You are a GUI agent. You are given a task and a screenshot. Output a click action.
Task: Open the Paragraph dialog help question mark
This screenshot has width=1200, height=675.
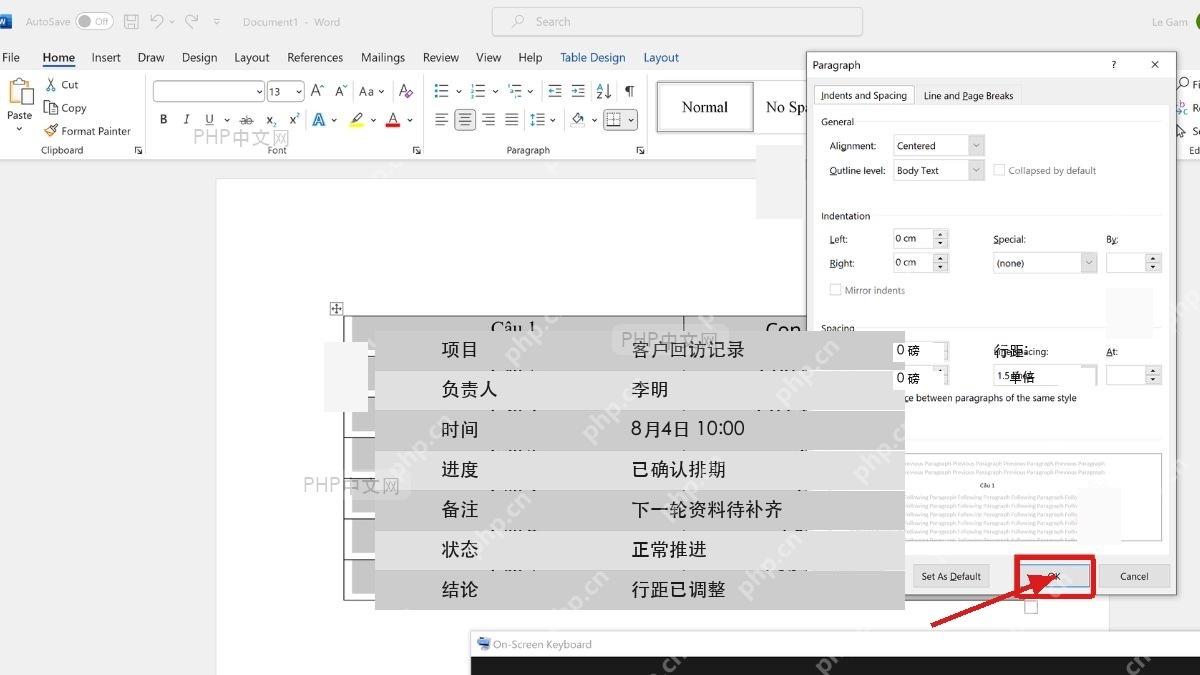pyautogui.click(x=1114, y=65)
